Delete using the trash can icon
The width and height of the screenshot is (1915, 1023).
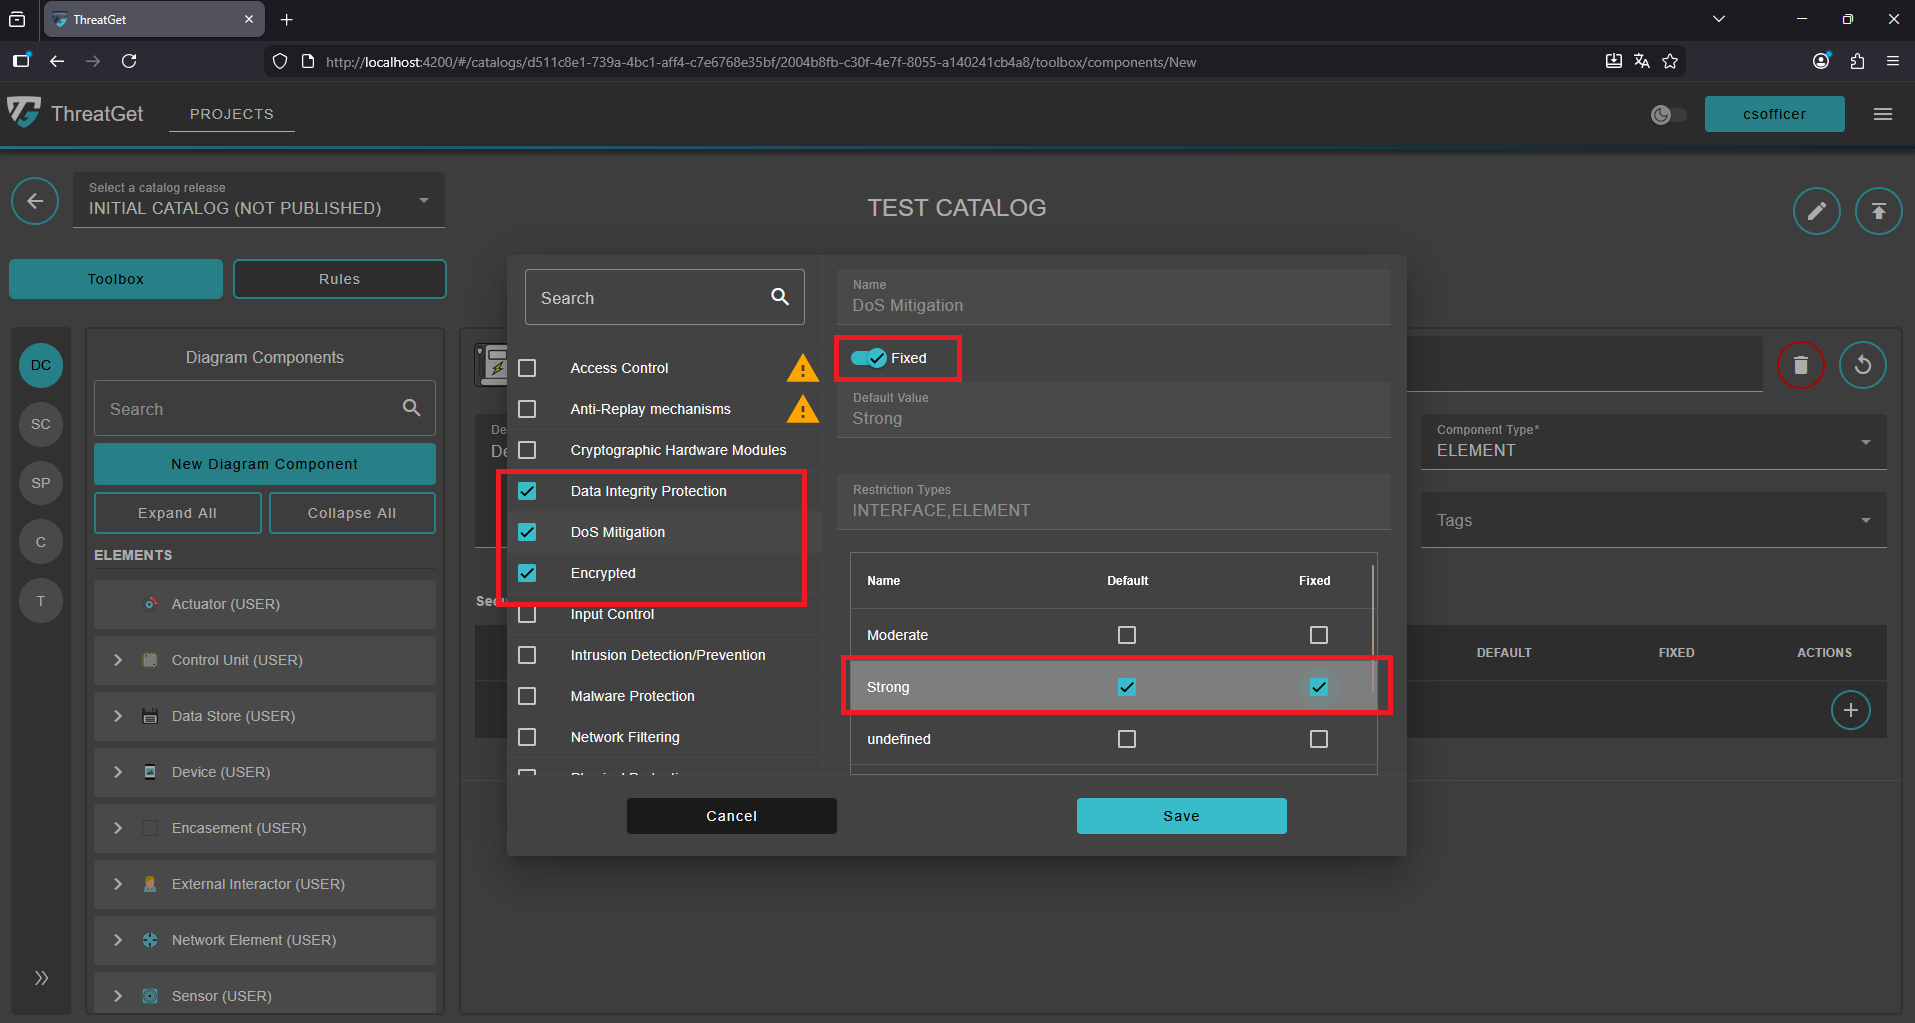point(1800,365)
